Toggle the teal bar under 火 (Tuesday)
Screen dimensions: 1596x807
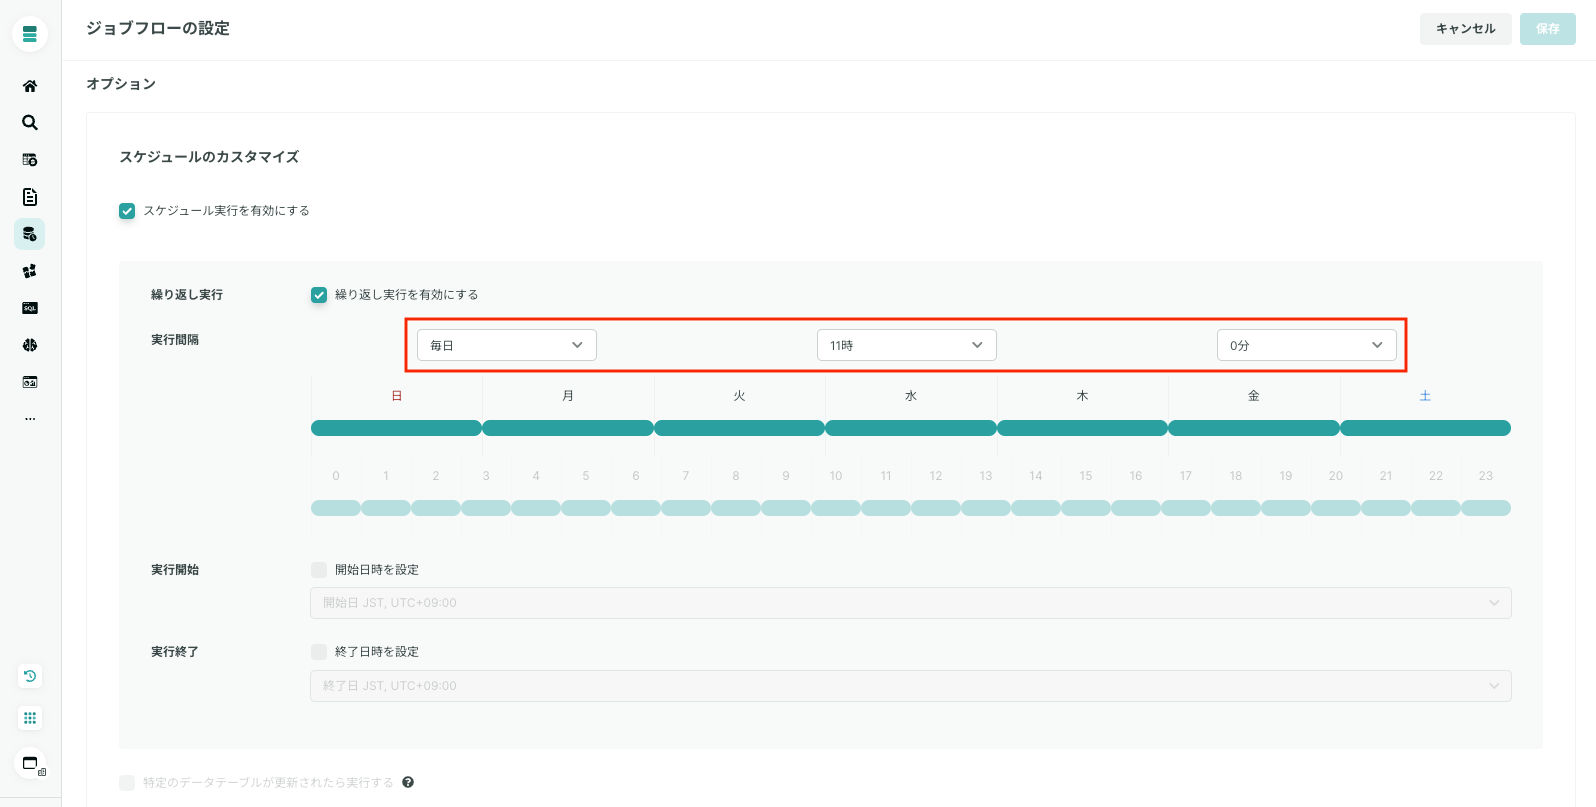pyautogui.click(x=740, y=428)
